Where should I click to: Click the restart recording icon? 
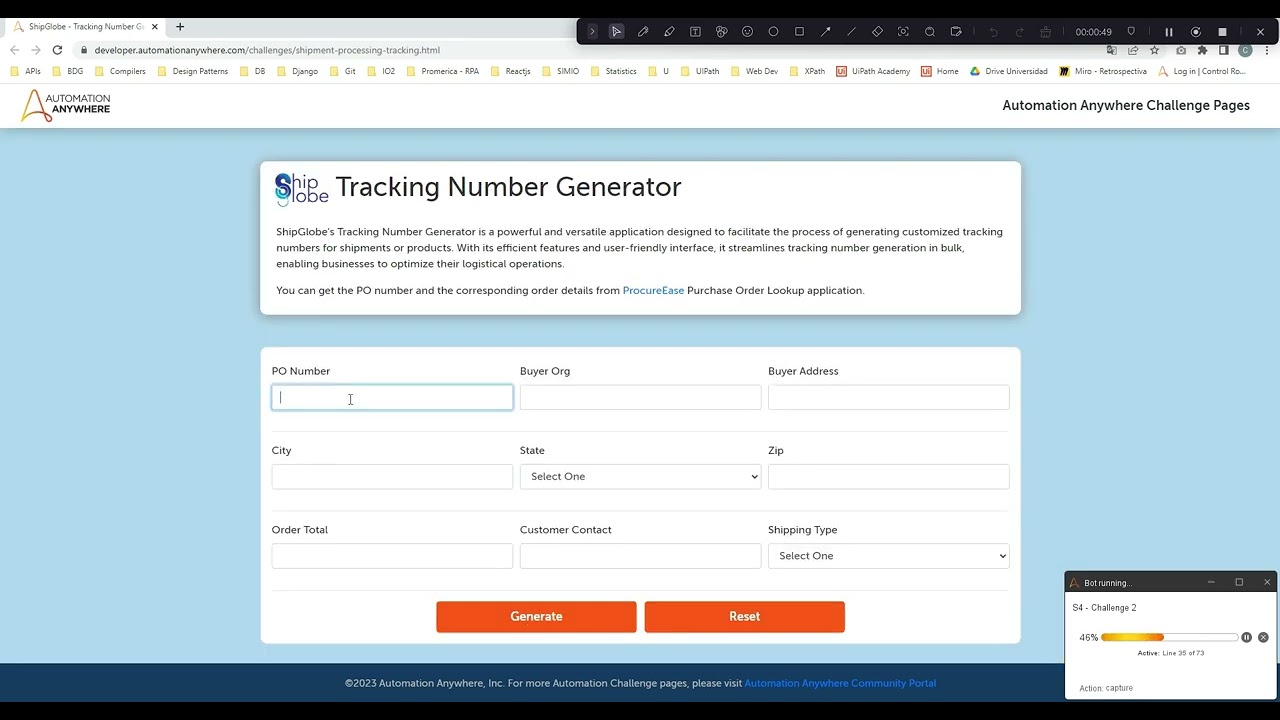1195,32
